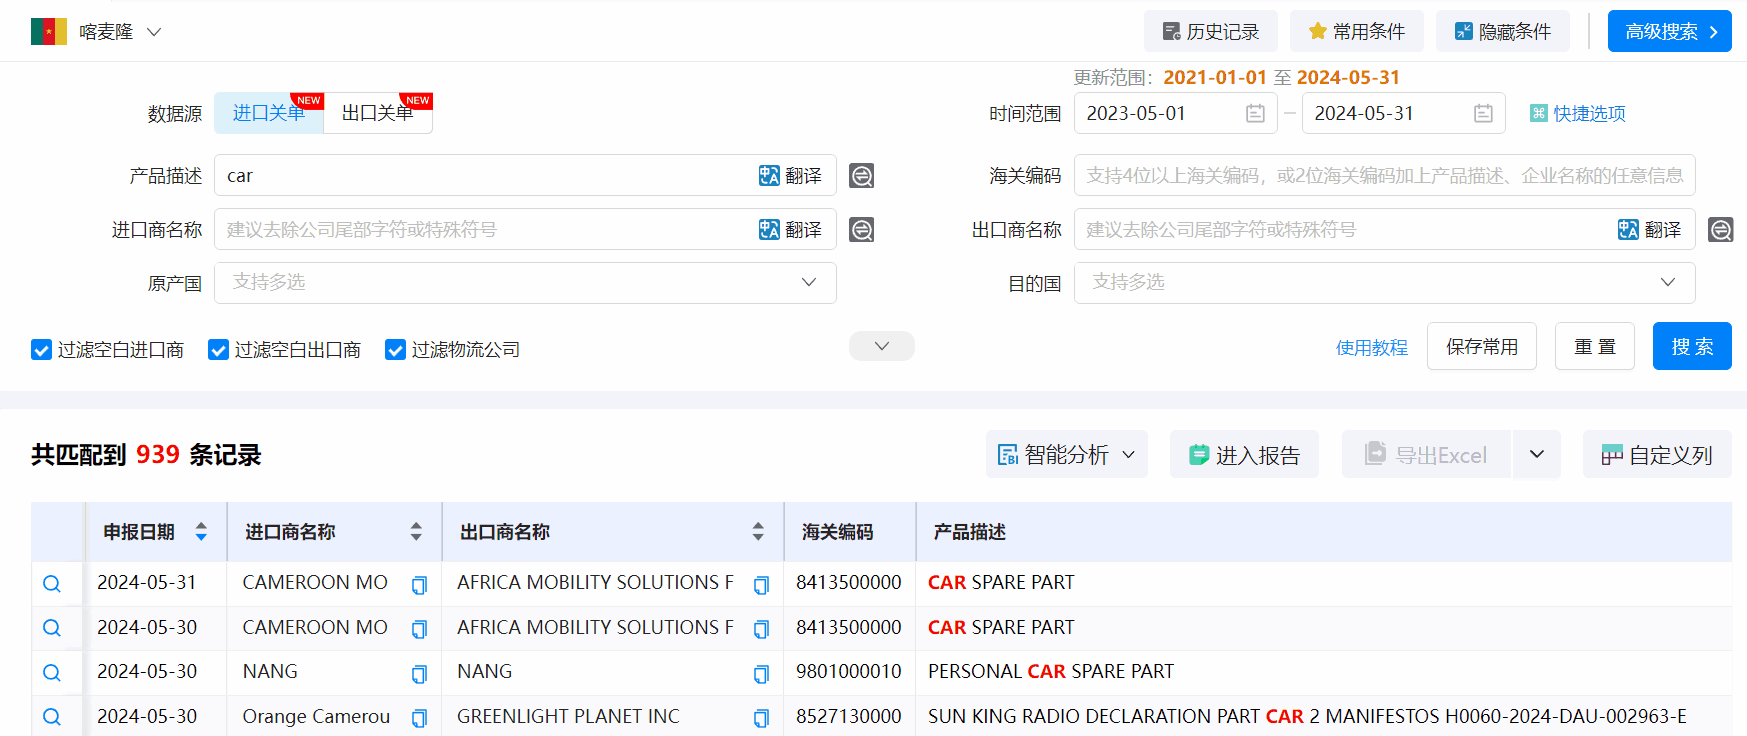
Task: Open the 原产国 multi-select dropdown
Action: [x=525, y=283]
